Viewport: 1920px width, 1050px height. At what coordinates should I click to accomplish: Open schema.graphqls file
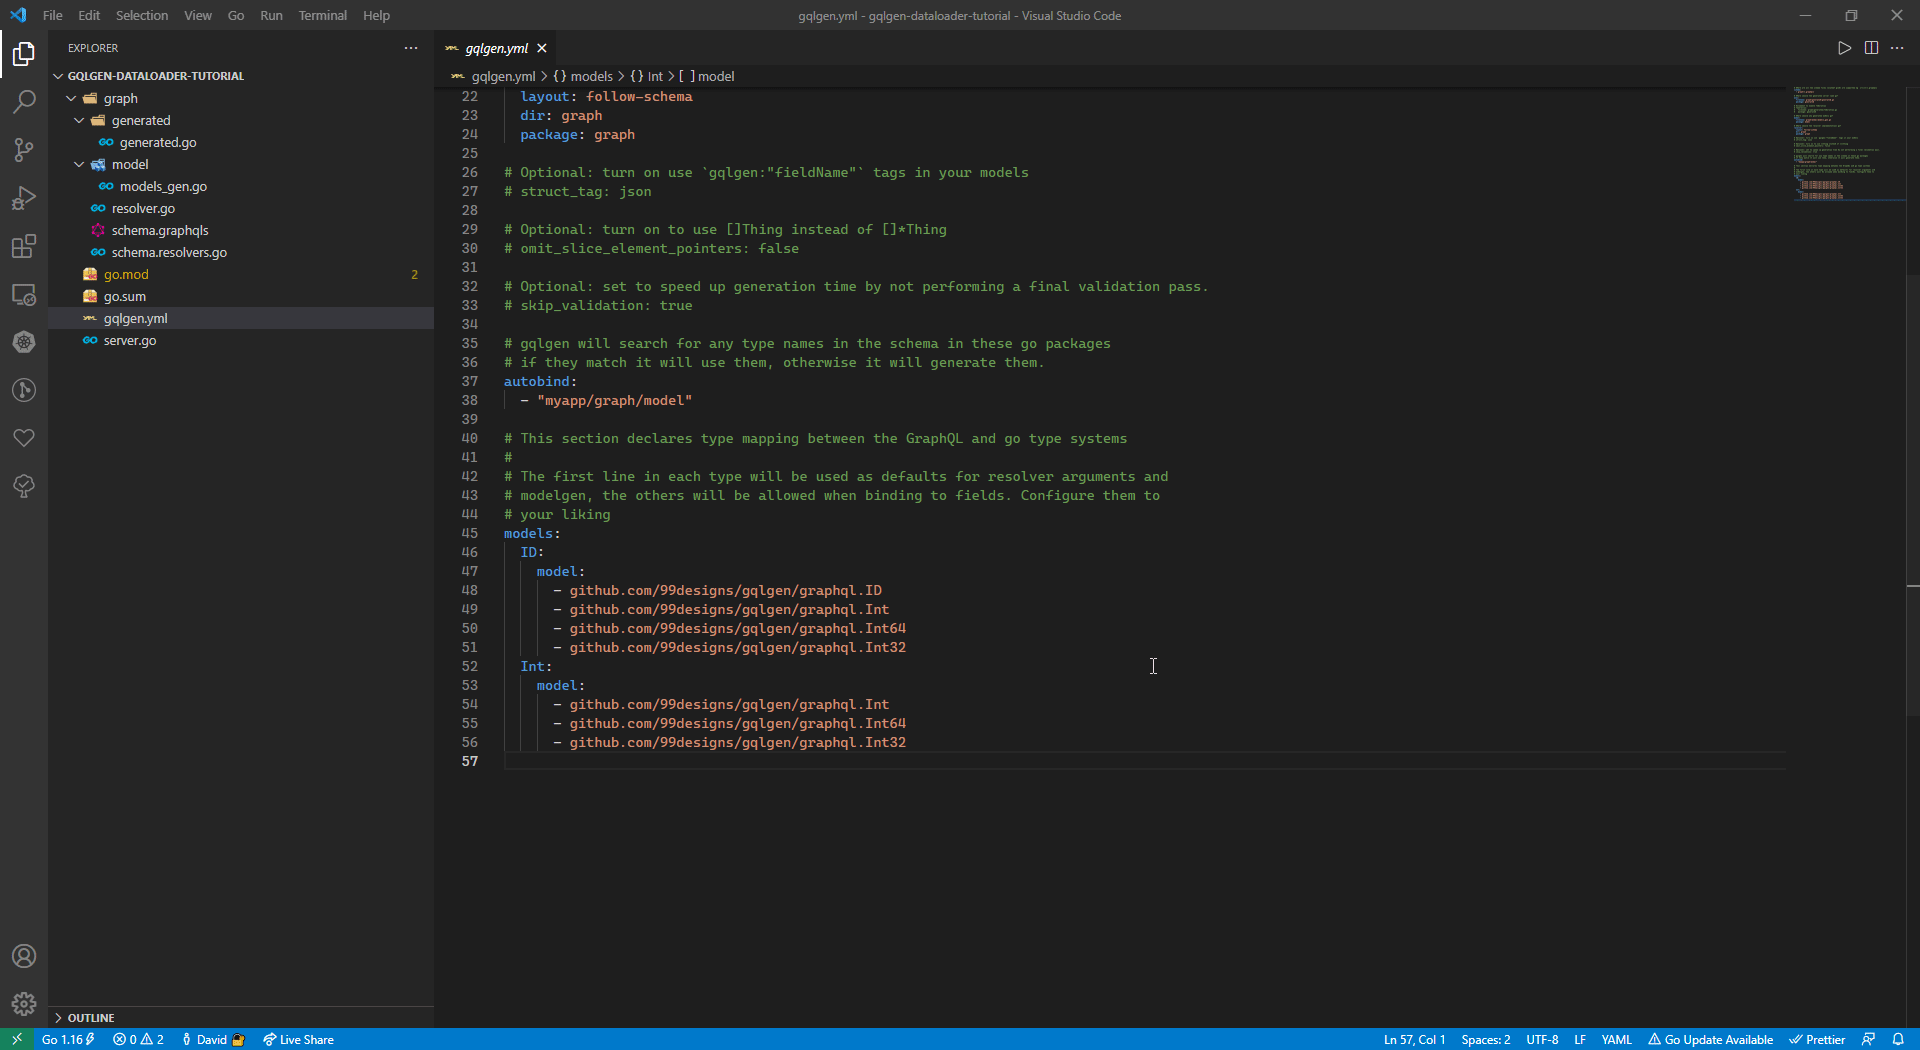[160, 230]
